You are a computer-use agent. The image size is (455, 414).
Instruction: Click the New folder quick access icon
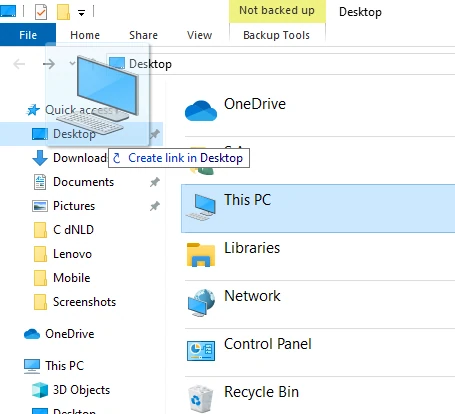[63, 12]
